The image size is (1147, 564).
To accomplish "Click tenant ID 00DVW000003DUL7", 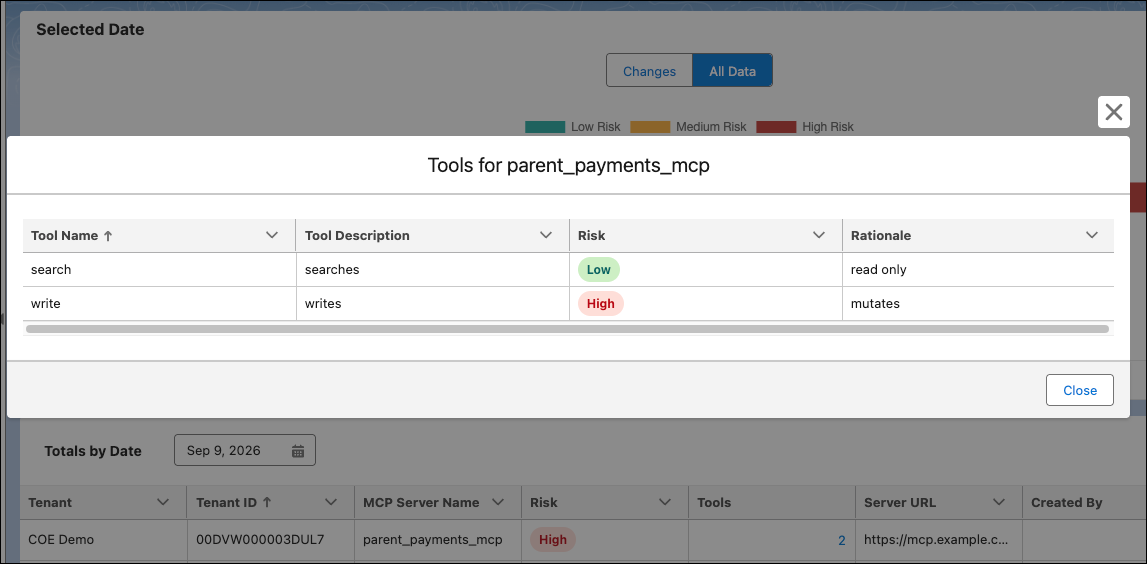I will 260,540.
